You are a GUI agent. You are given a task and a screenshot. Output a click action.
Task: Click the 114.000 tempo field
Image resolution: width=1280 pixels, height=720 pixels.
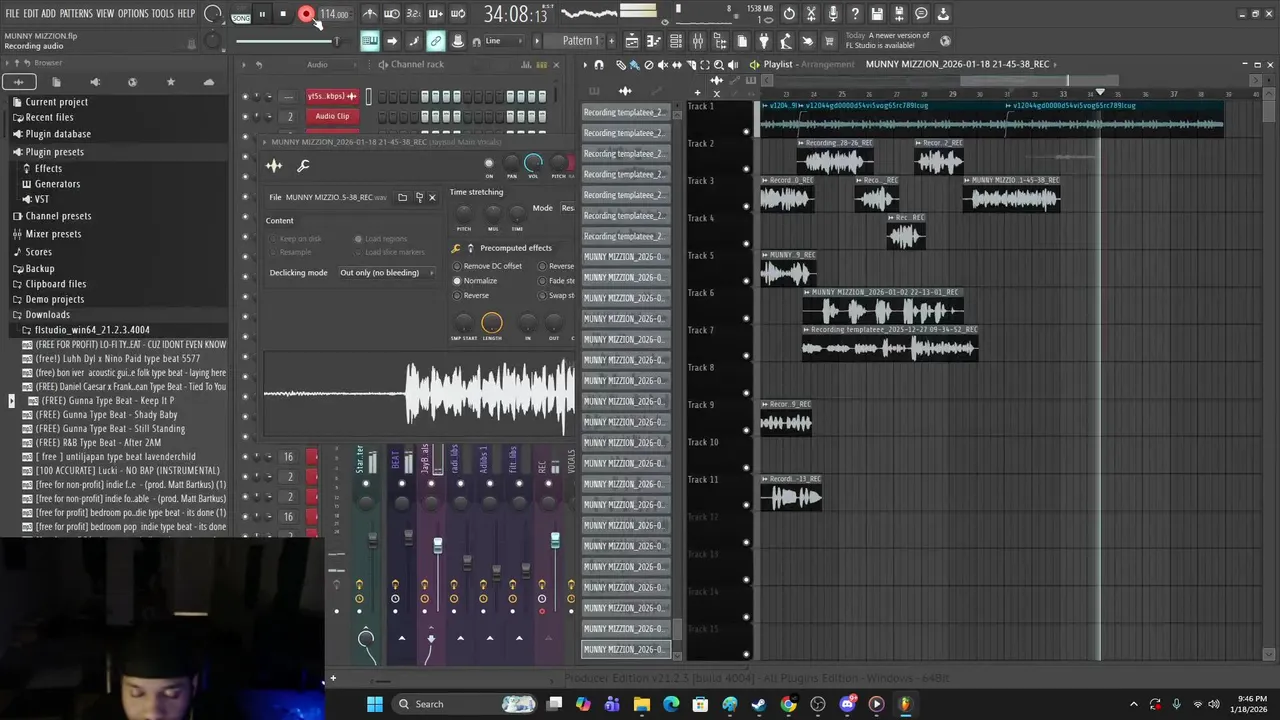[x=334, y=15]
